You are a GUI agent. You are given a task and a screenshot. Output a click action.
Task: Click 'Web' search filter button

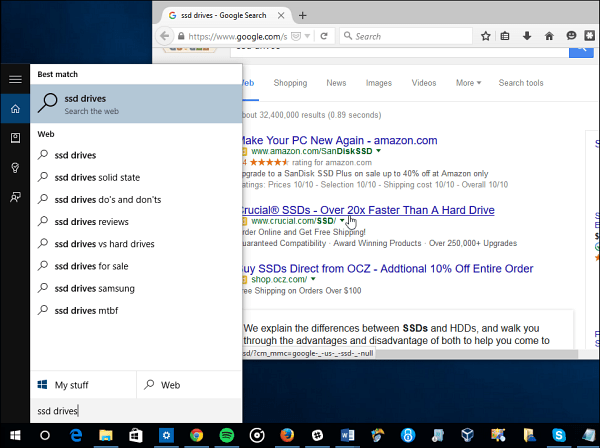coord(189,384)
